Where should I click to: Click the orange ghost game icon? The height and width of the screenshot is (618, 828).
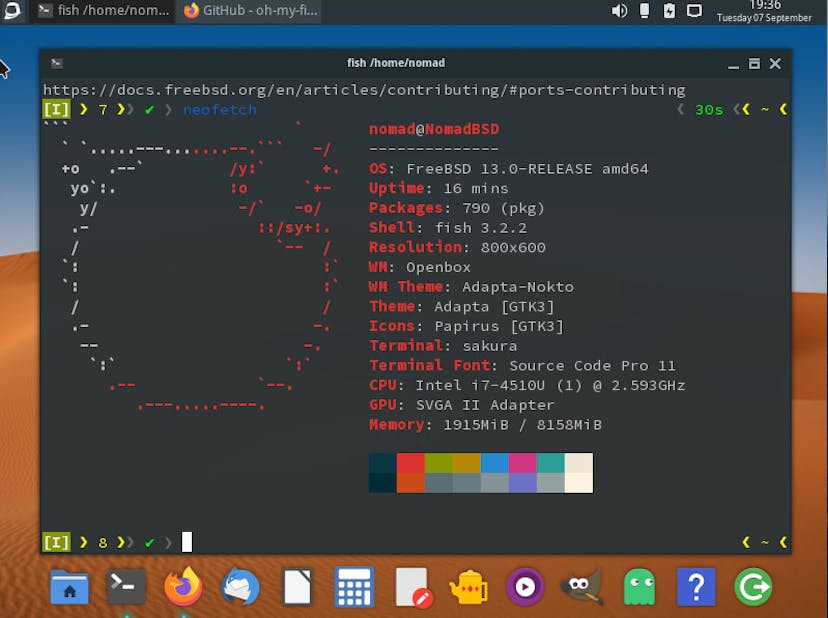tap(639, 587)
